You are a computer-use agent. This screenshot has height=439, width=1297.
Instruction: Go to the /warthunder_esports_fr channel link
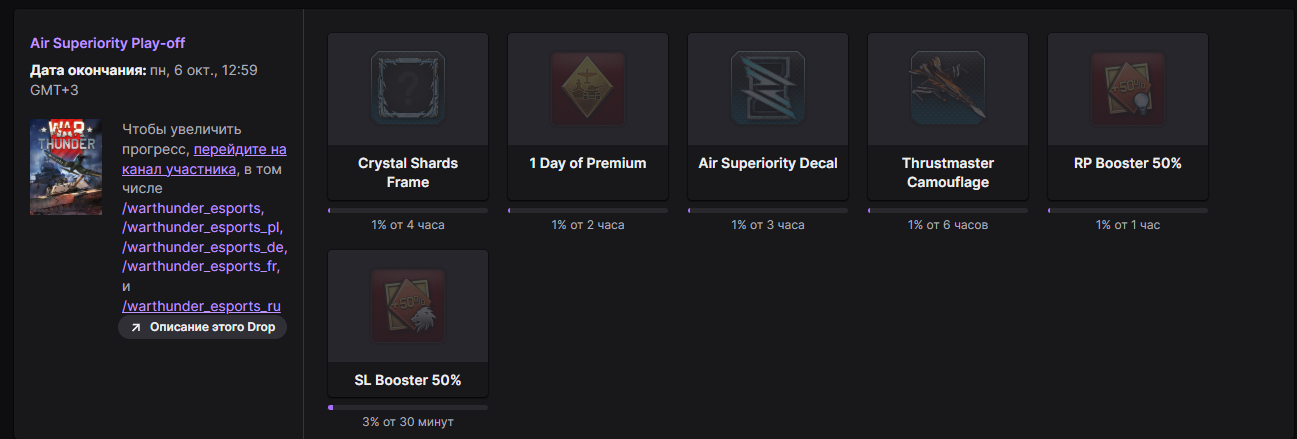(x=202, y=266)
